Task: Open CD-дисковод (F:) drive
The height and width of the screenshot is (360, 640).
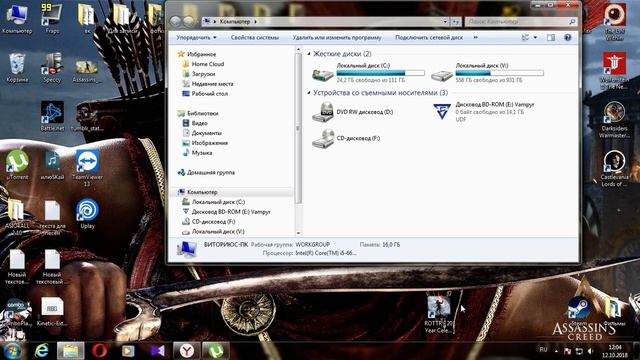Action: click(x=346, y=138)
